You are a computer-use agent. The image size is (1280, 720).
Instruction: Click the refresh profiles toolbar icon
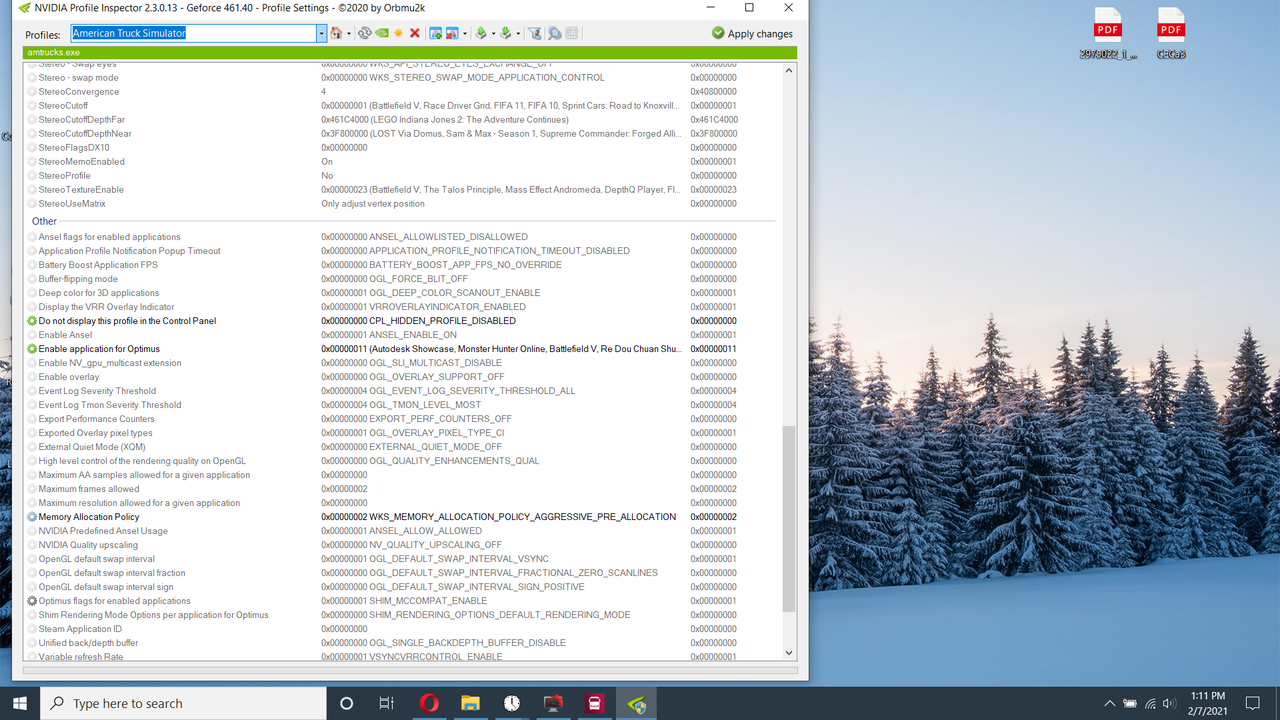[x=365, y=33]
